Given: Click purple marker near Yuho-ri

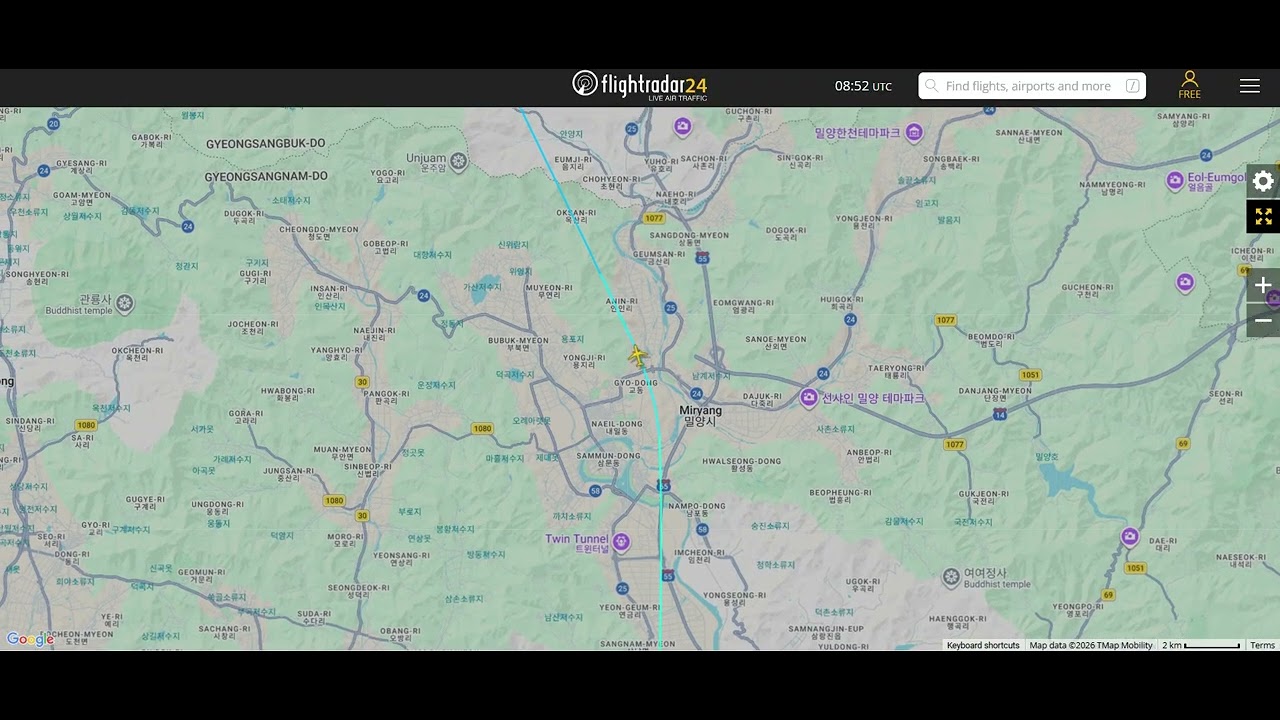Looking at the screenshot, I should coord(682,126).
